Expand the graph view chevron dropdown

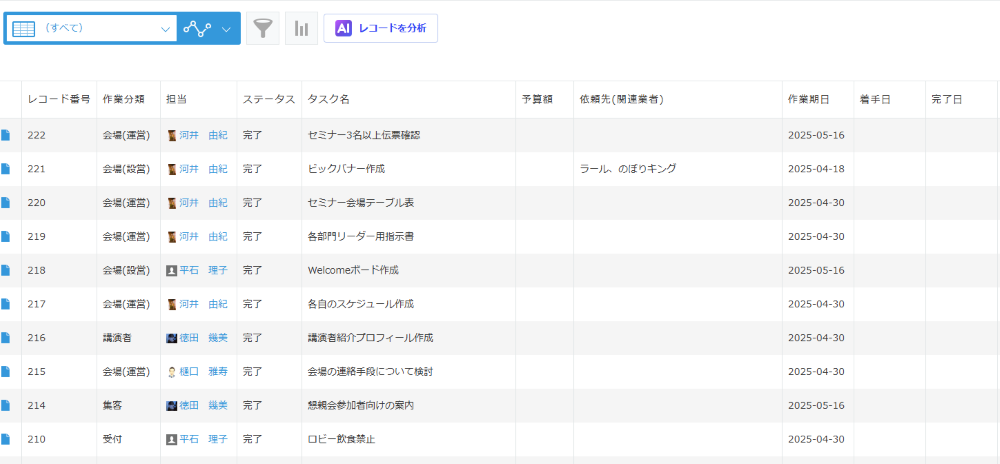[x=226, y=29]
